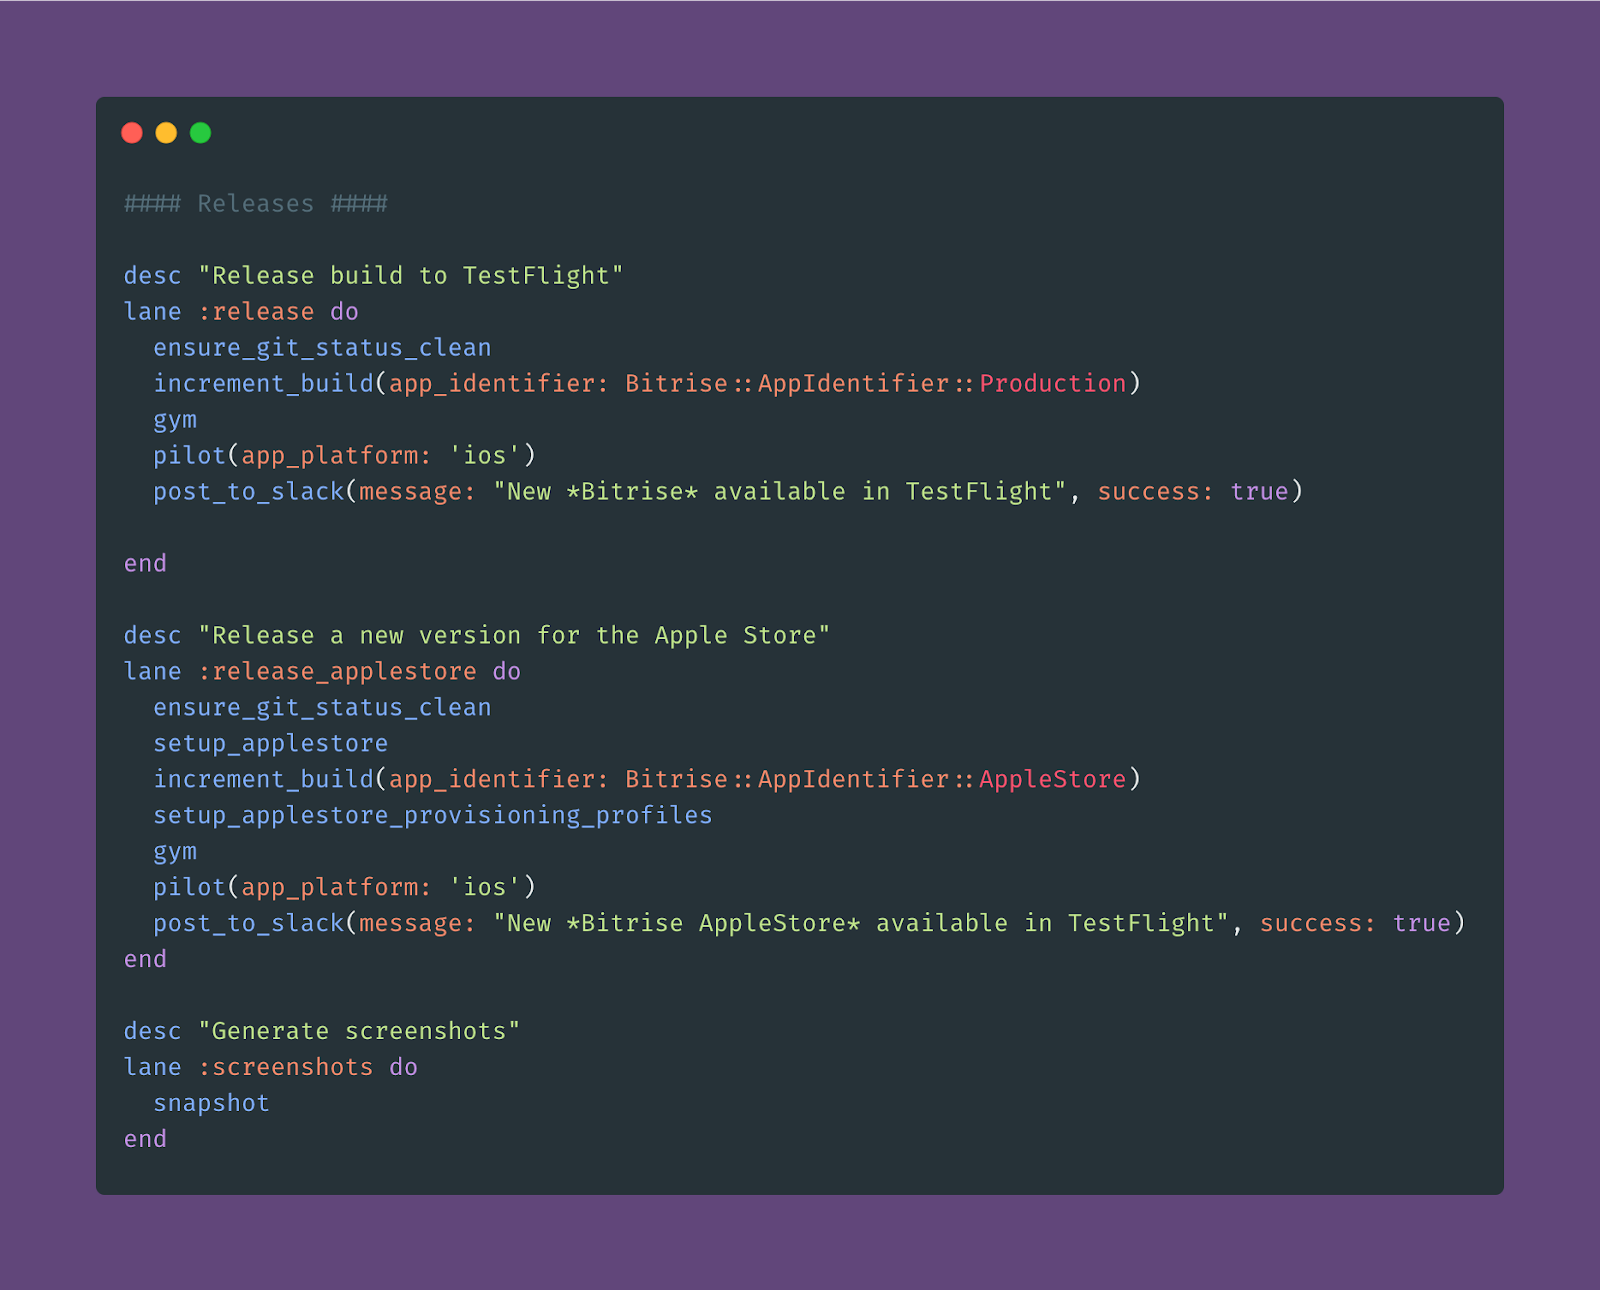Click the ':release_applestore' lane symbol
This screenshot has height=1290, width=1600.
tap(337, 672)
